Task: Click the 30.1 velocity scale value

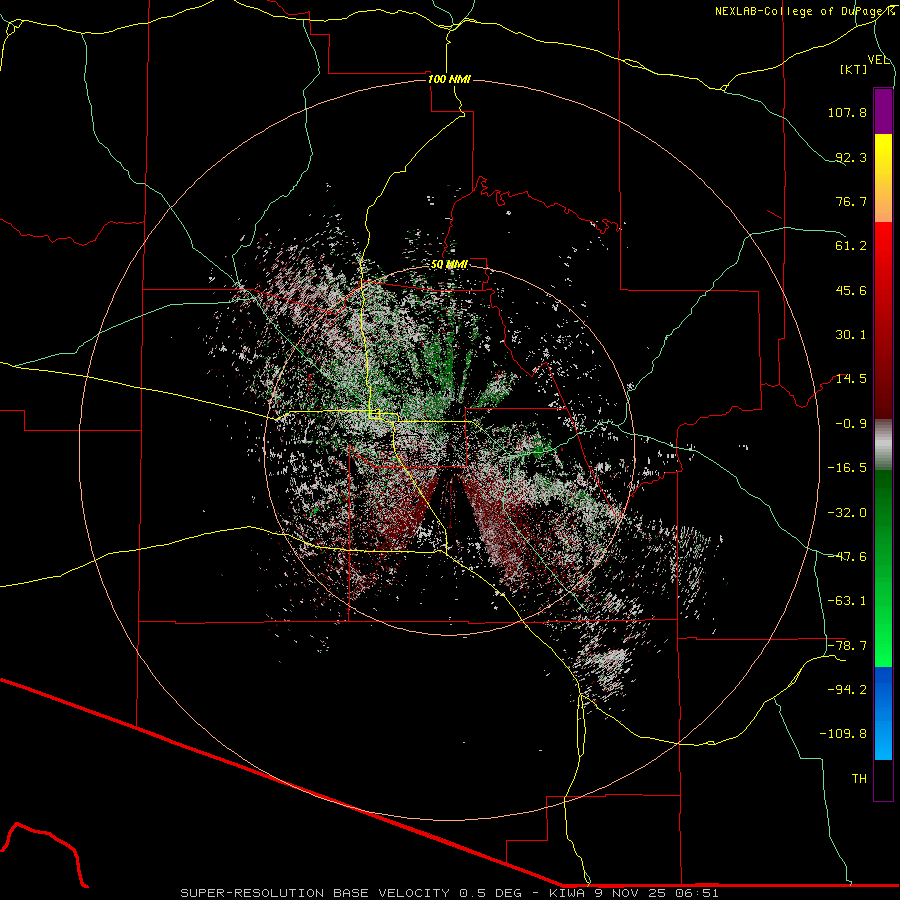Action: (851, 335)
